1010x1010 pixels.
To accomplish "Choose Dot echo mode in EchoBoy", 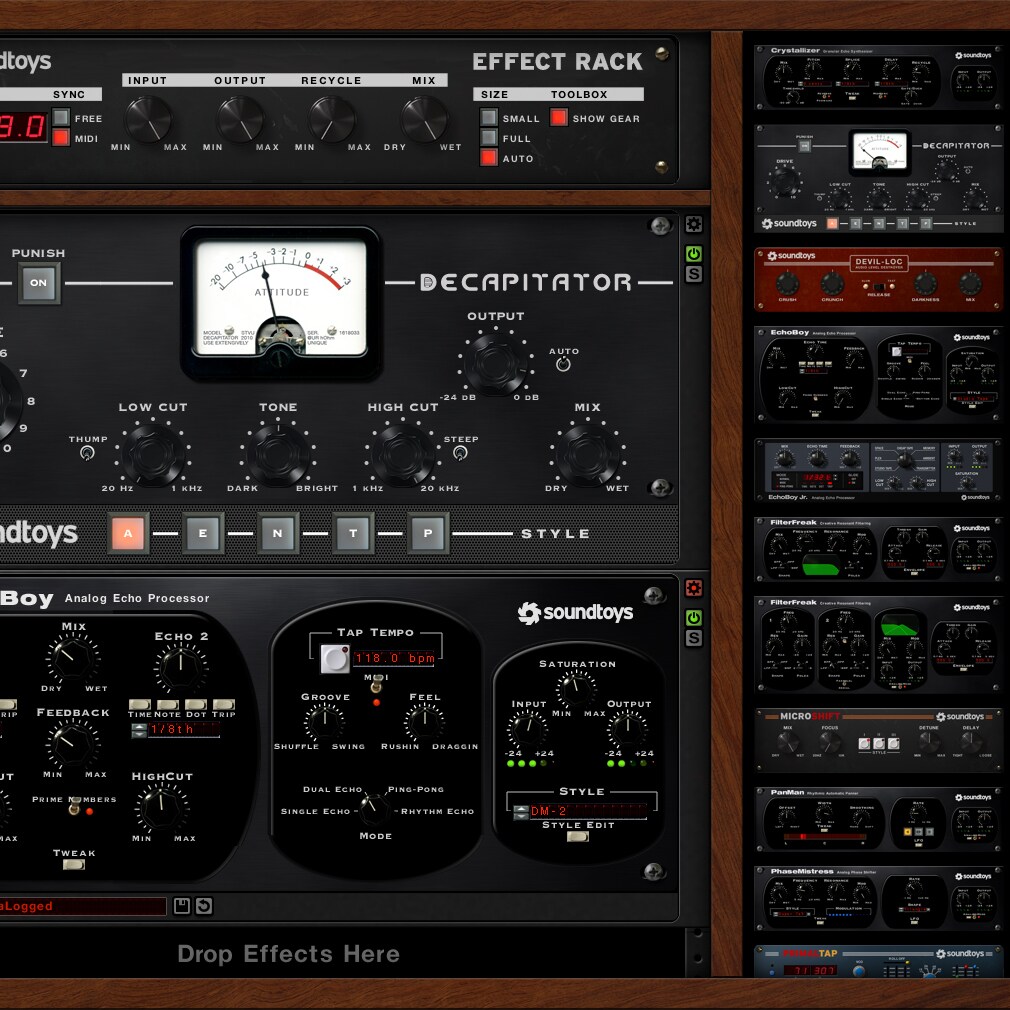I will coord(196,704).
